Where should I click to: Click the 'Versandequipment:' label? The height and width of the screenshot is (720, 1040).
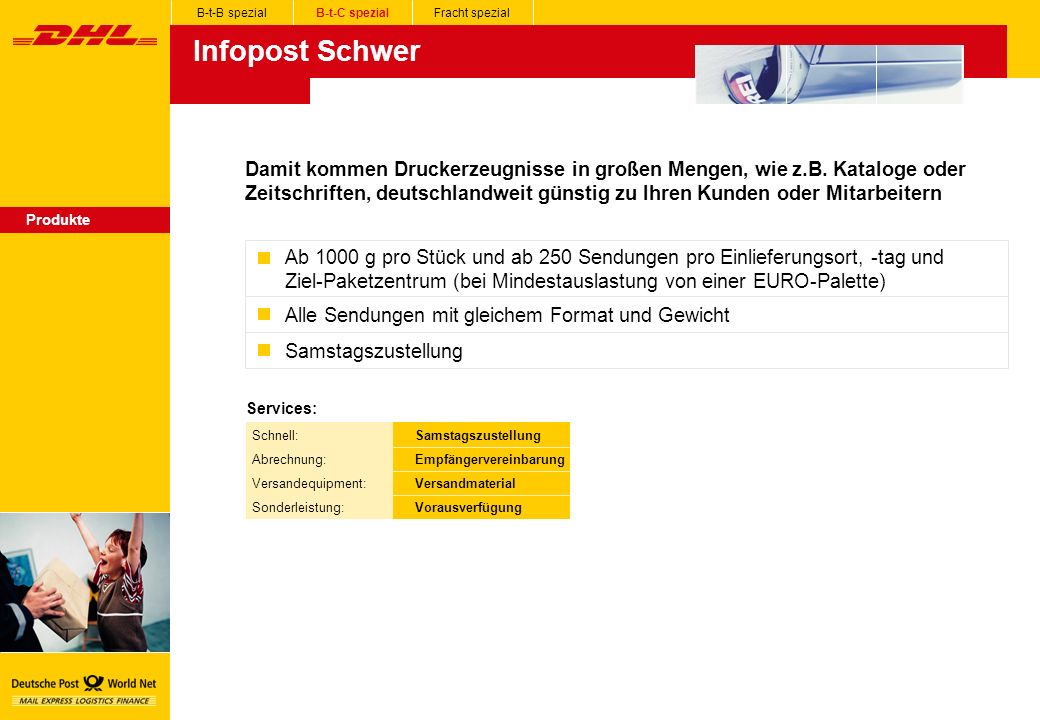click(308, 483)
